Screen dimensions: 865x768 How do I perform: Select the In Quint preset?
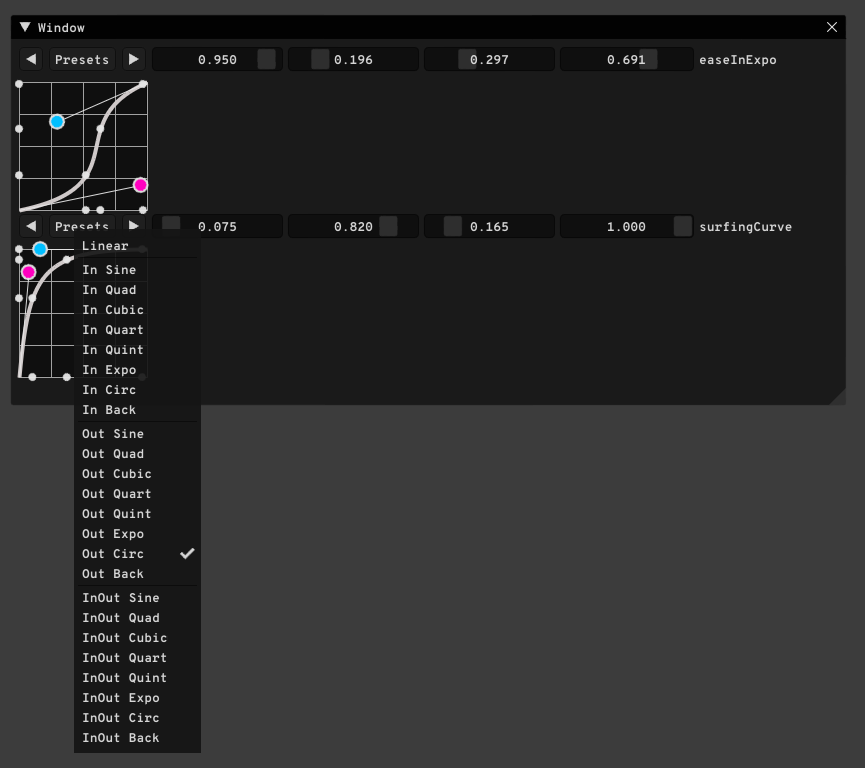pos(137,350)
